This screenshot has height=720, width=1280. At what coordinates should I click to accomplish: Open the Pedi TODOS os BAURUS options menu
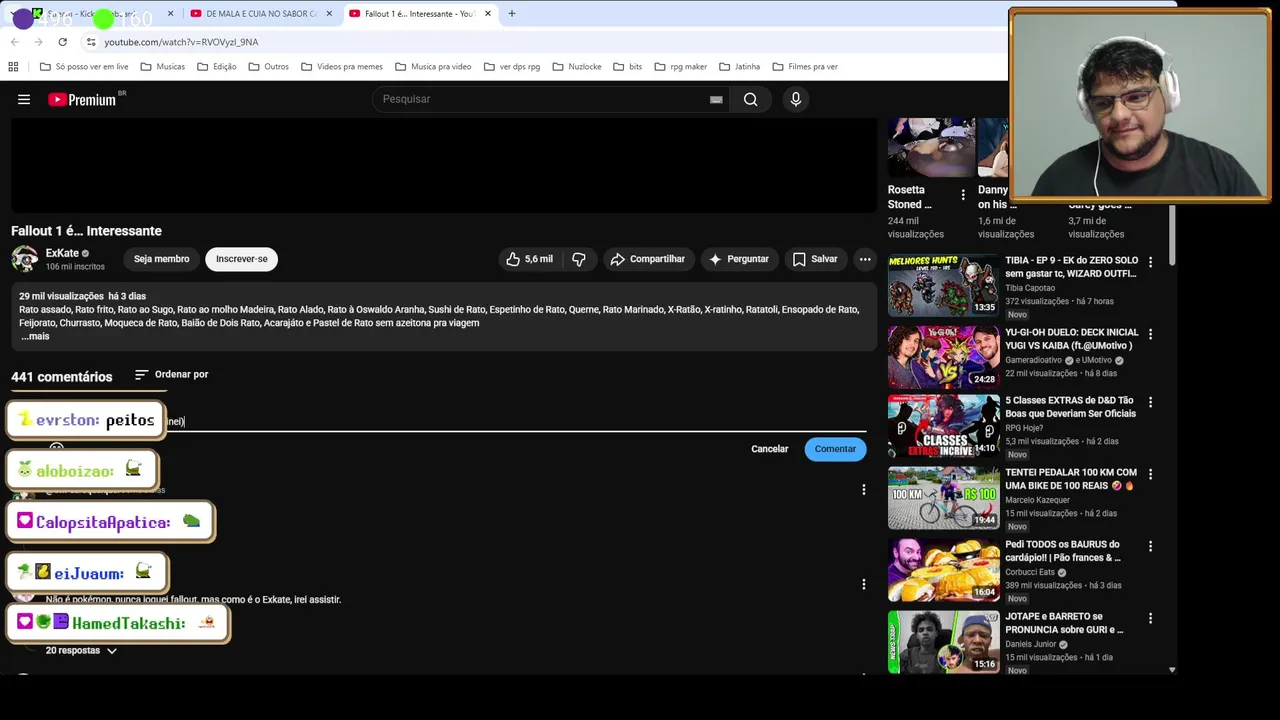click(x=1150, y=546)
